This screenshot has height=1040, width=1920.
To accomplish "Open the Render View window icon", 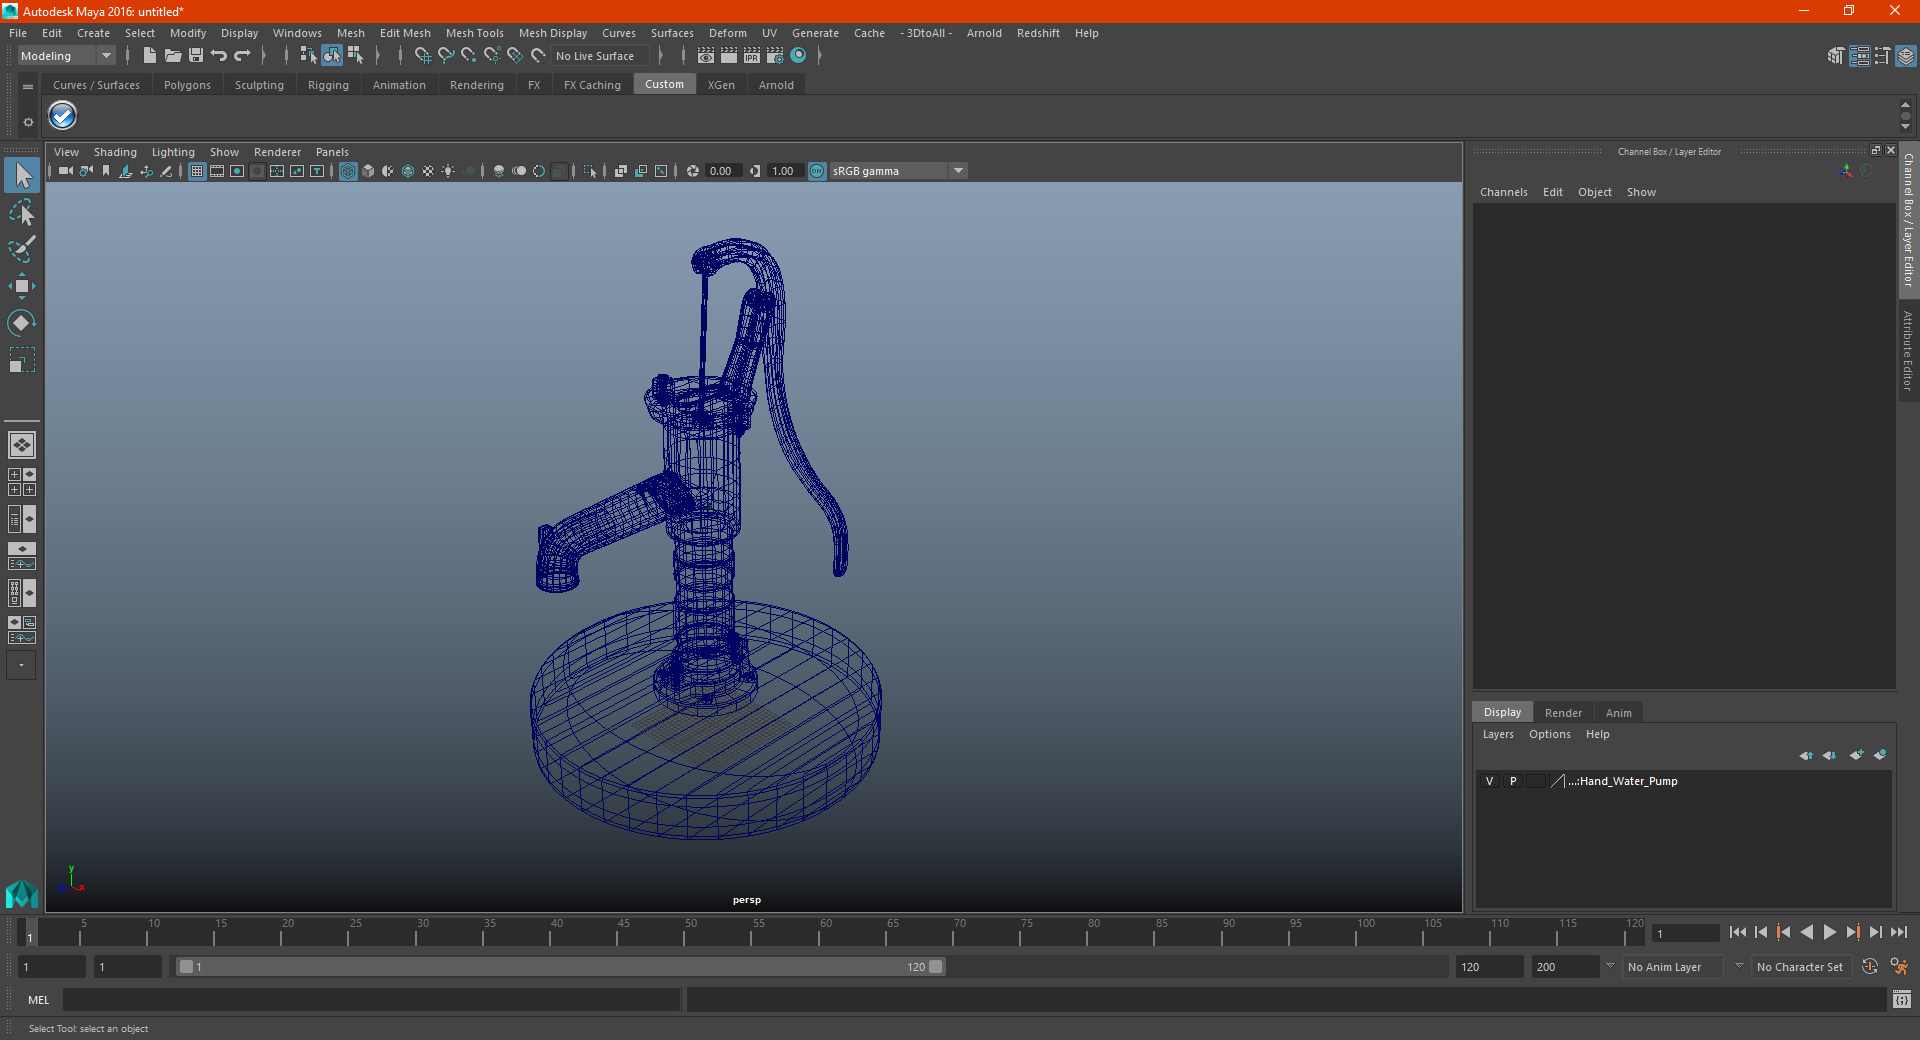I will (x=706, y=56).
